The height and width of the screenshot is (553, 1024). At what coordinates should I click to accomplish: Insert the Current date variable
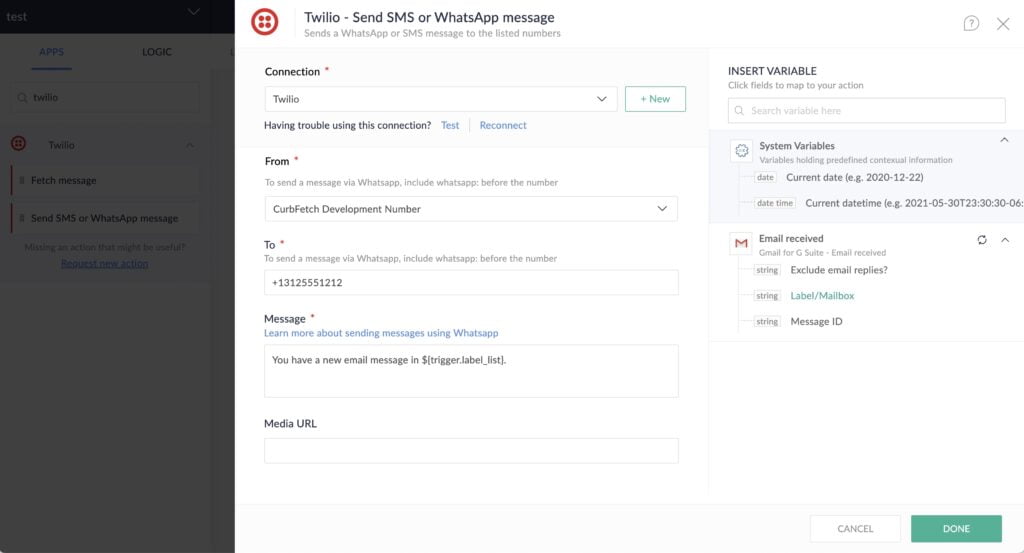point(854,178)
